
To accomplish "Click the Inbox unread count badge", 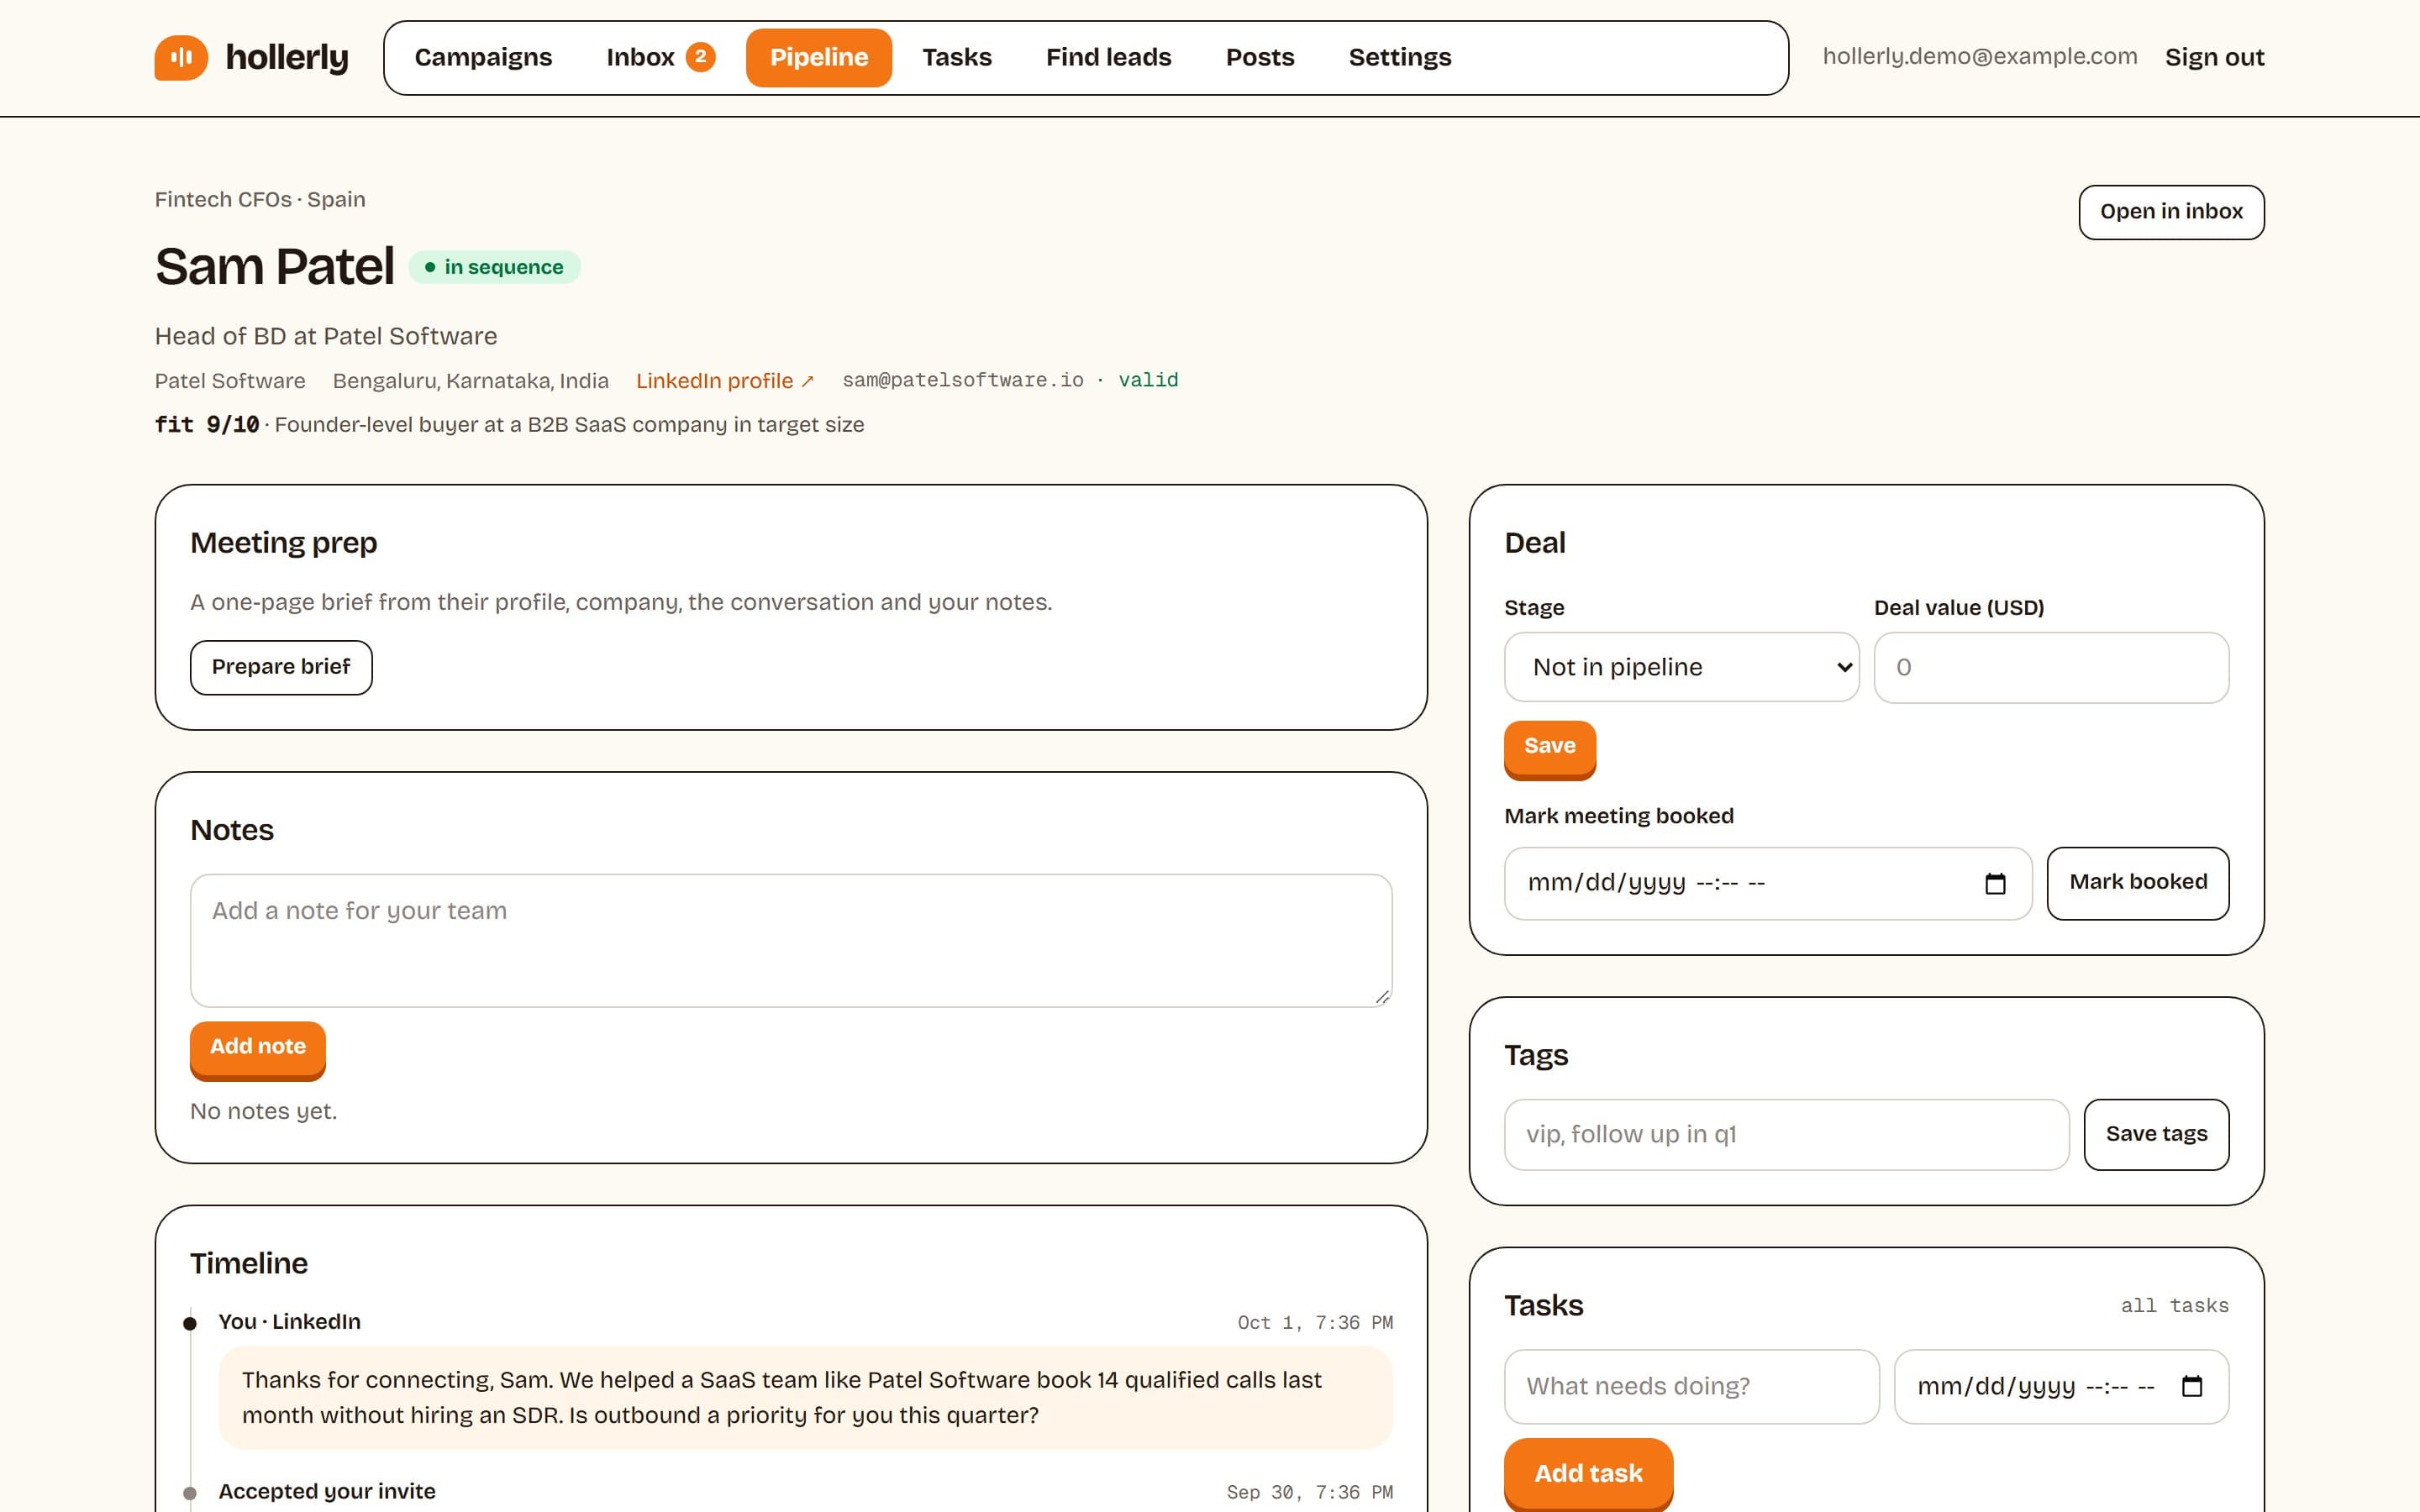I will coord(700,57).
